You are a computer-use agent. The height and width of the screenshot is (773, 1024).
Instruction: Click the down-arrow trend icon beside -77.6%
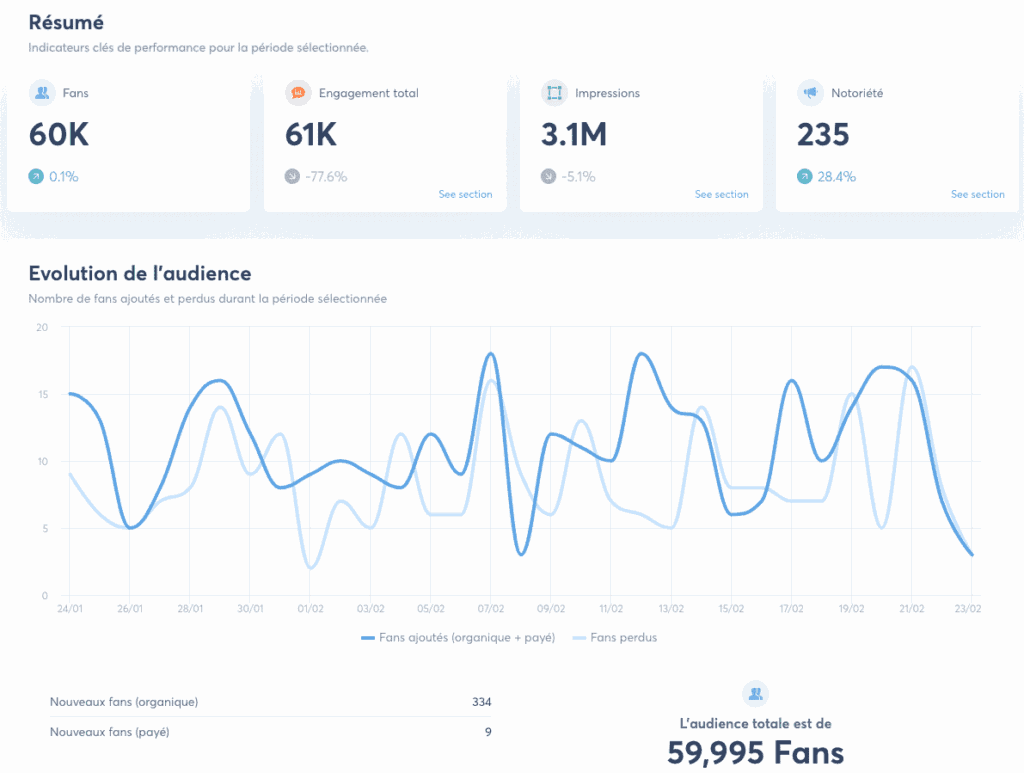coord(292,177)
